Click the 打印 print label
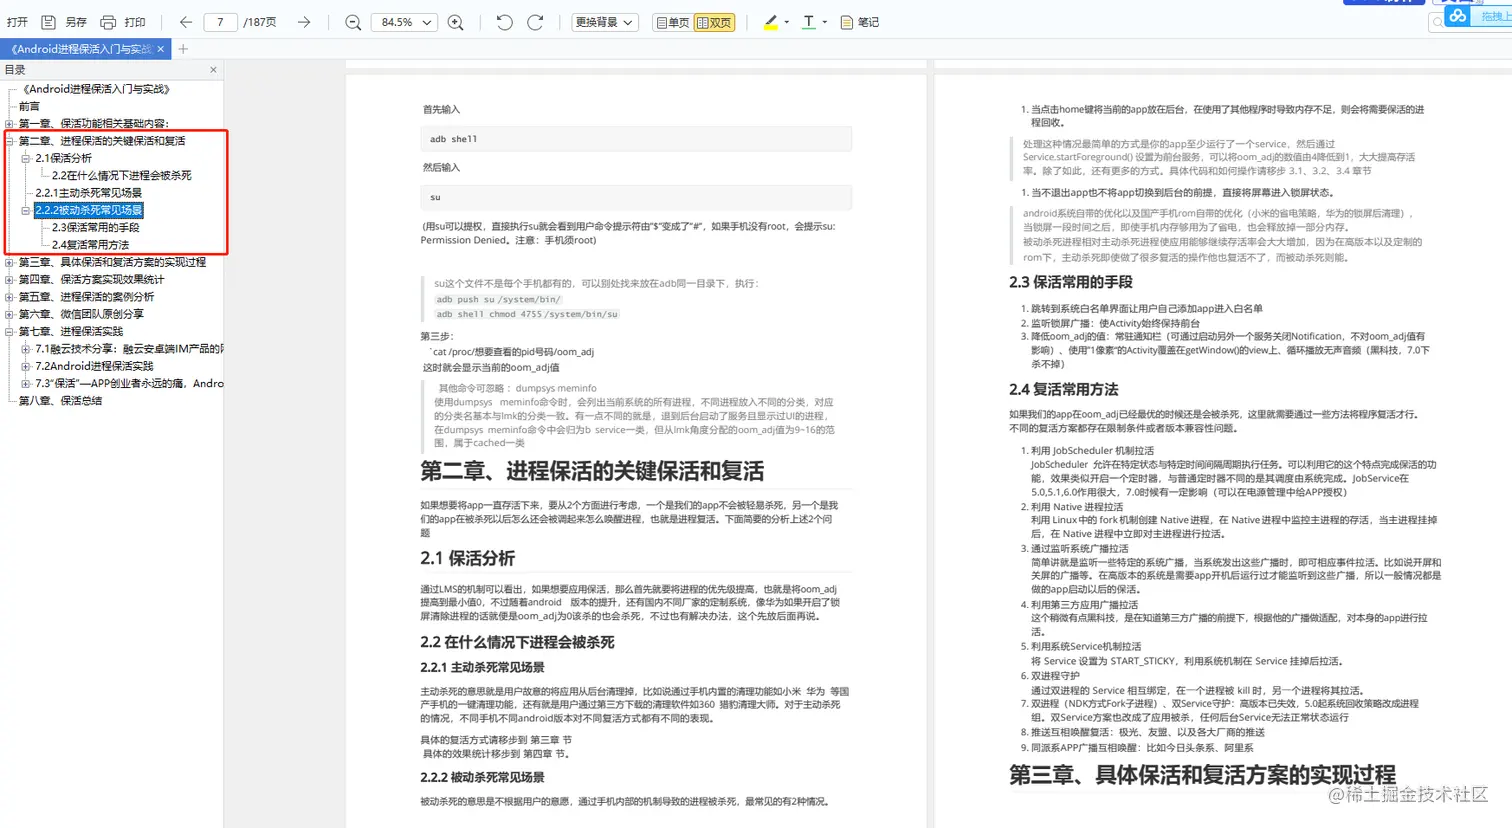This screenshot has height=828, width=1512. click(x=135, y=22)
